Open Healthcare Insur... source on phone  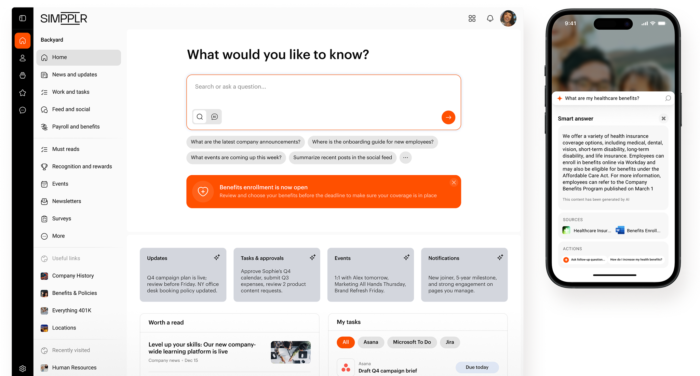tap(586, 230)
